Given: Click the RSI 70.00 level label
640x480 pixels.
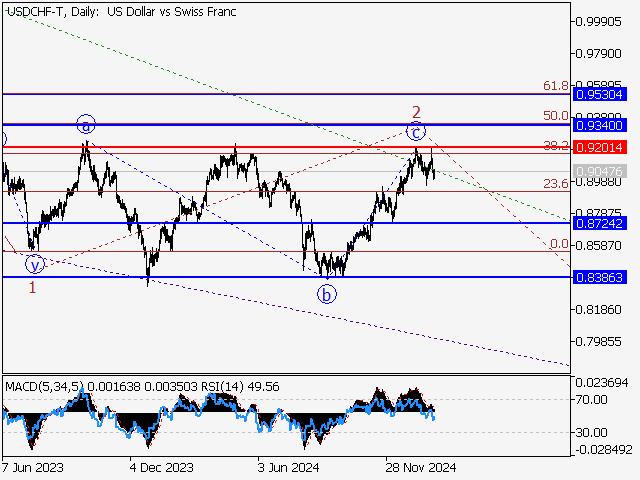Looking at the screenshot, I should 592,399.
